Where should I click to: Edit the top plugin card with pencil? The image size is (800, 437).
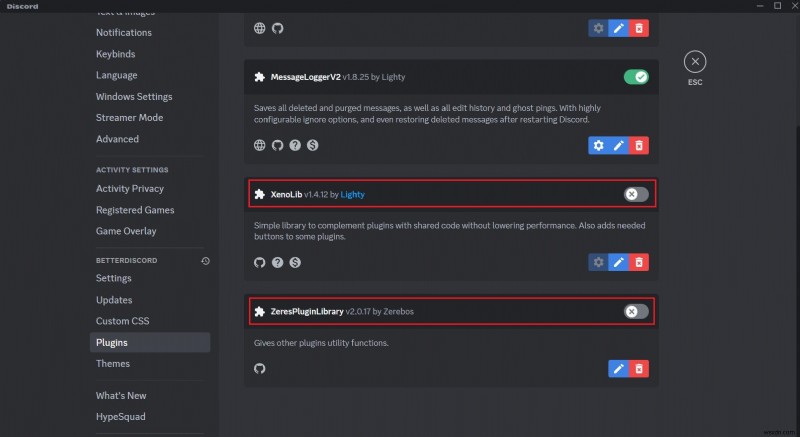click(x=618, y=28)
